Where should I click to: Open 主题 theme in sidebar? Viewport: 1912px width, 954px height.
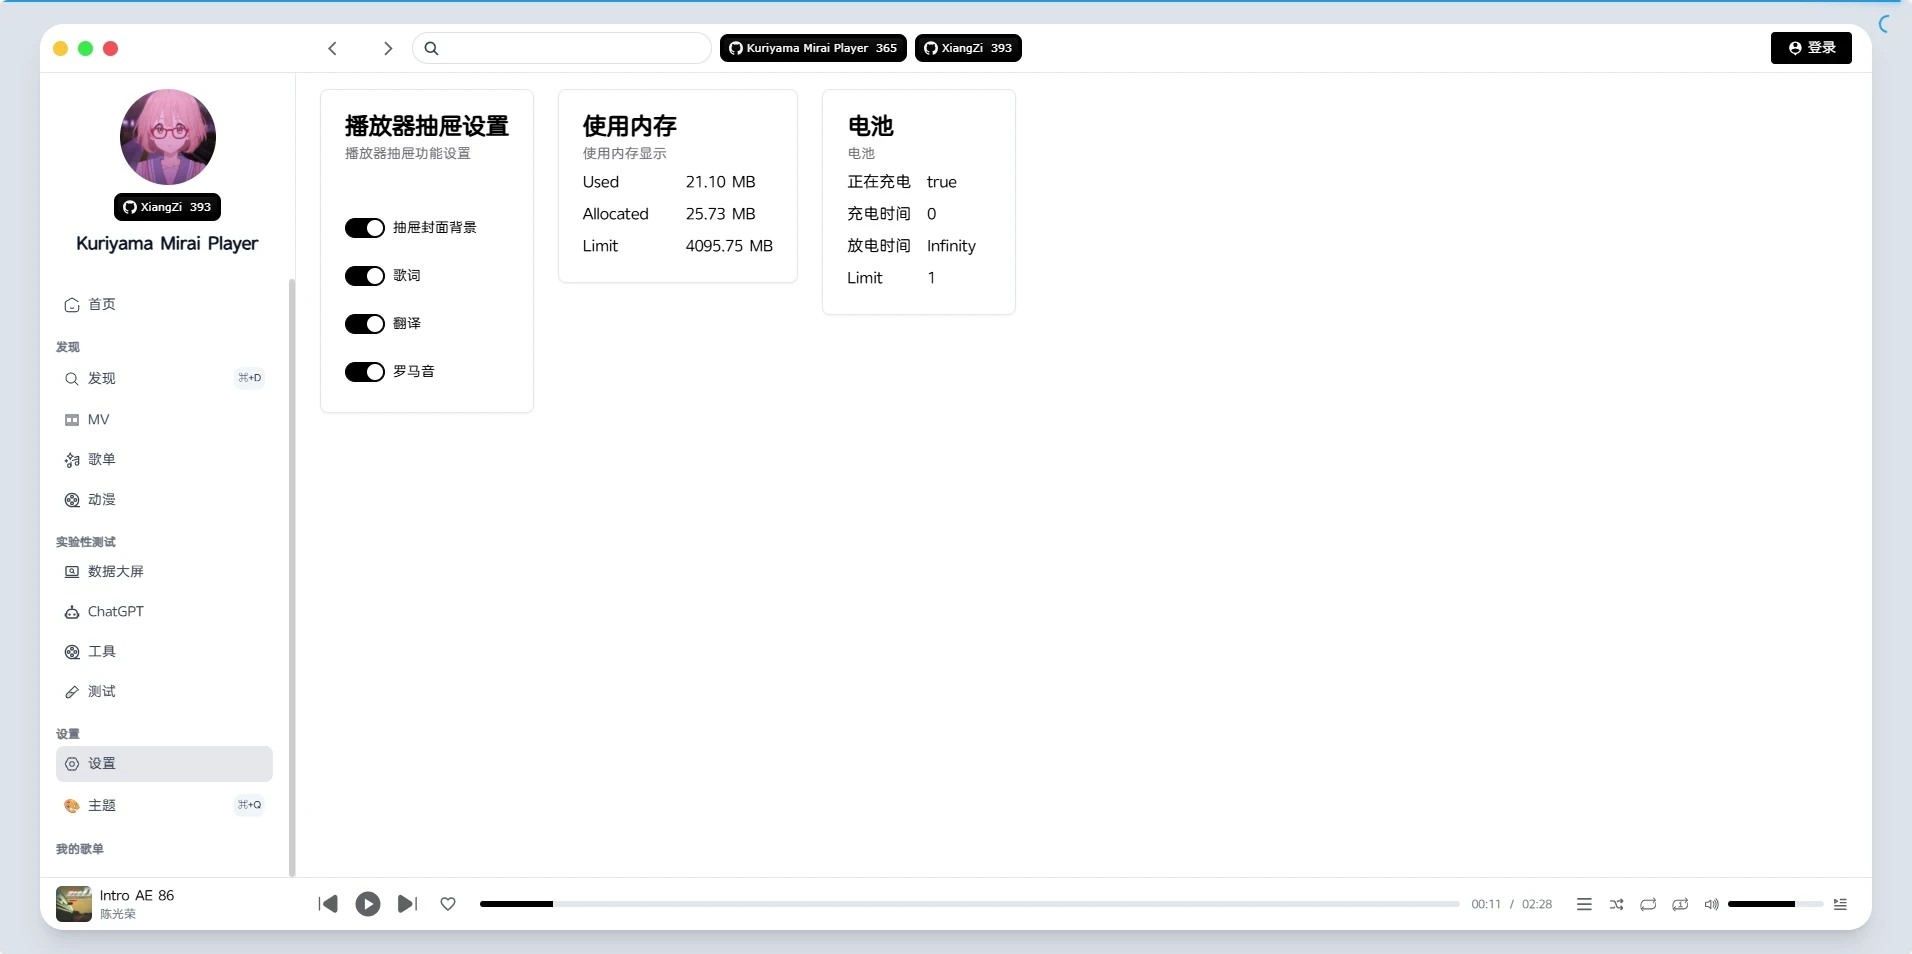tap(164, 805)
